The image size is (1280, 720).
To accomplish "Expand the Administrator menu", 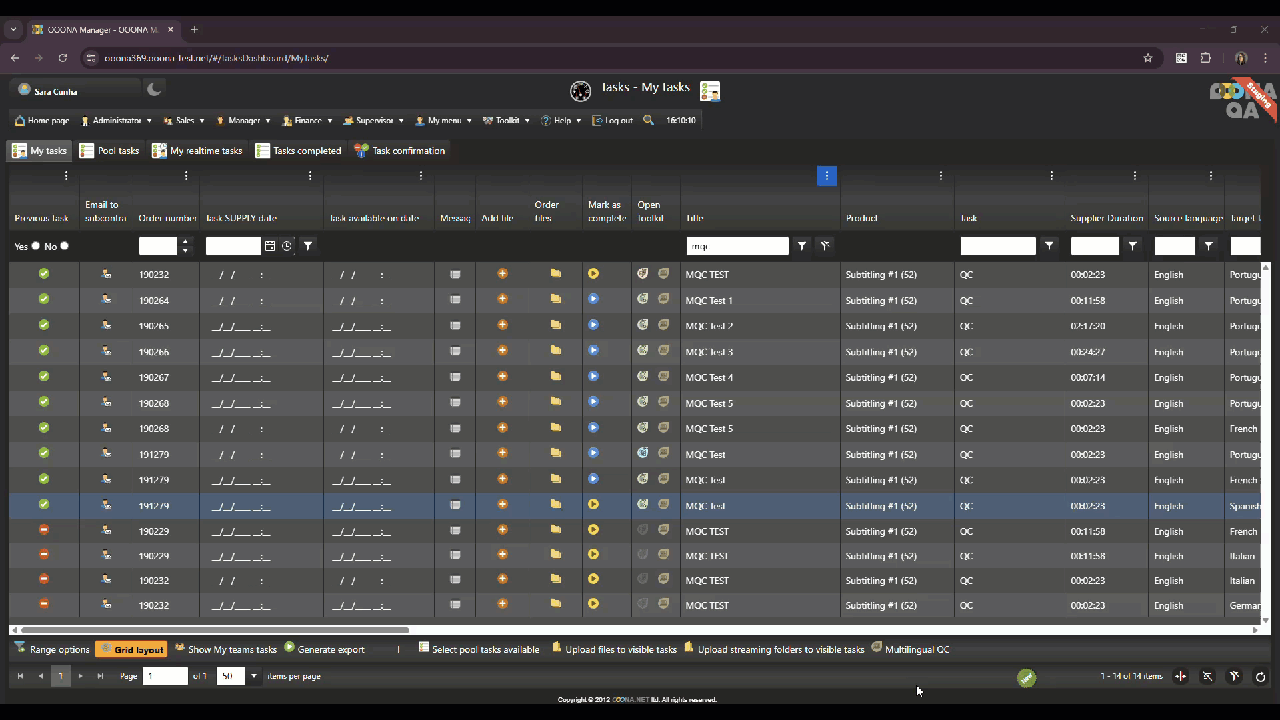I will pos(116,121).
